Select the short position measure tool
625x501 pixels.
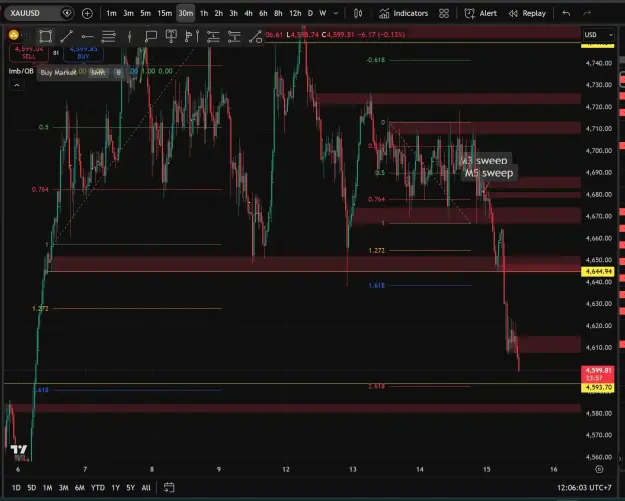(x=234, y=37)
